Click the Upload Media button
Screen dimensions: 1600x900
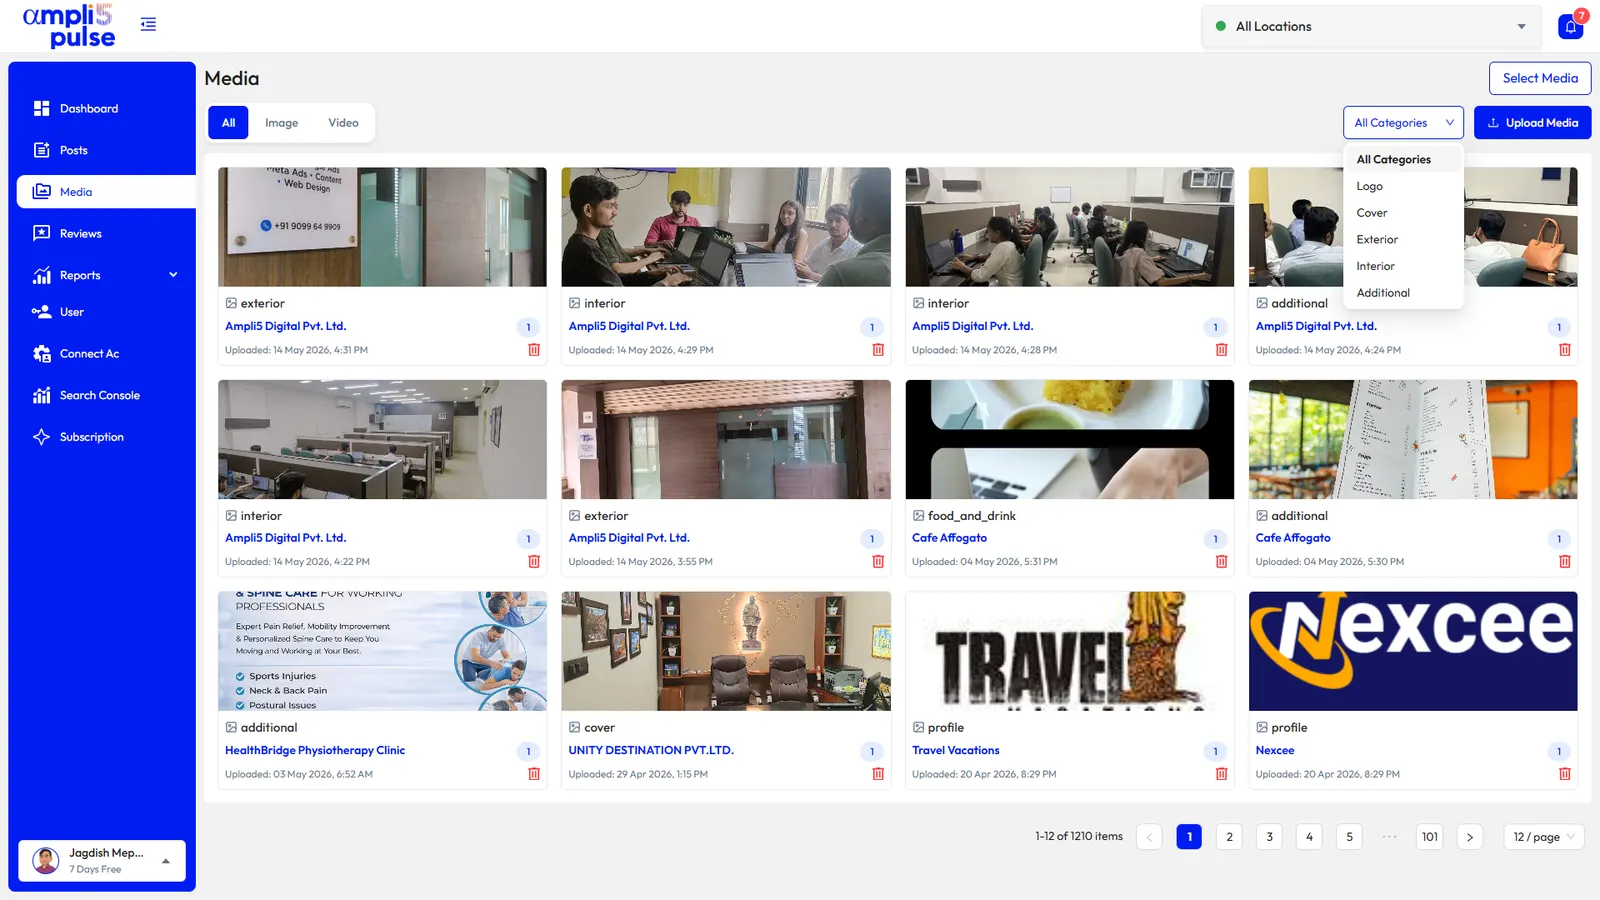pyautogui.click(x=1532, y=123)
